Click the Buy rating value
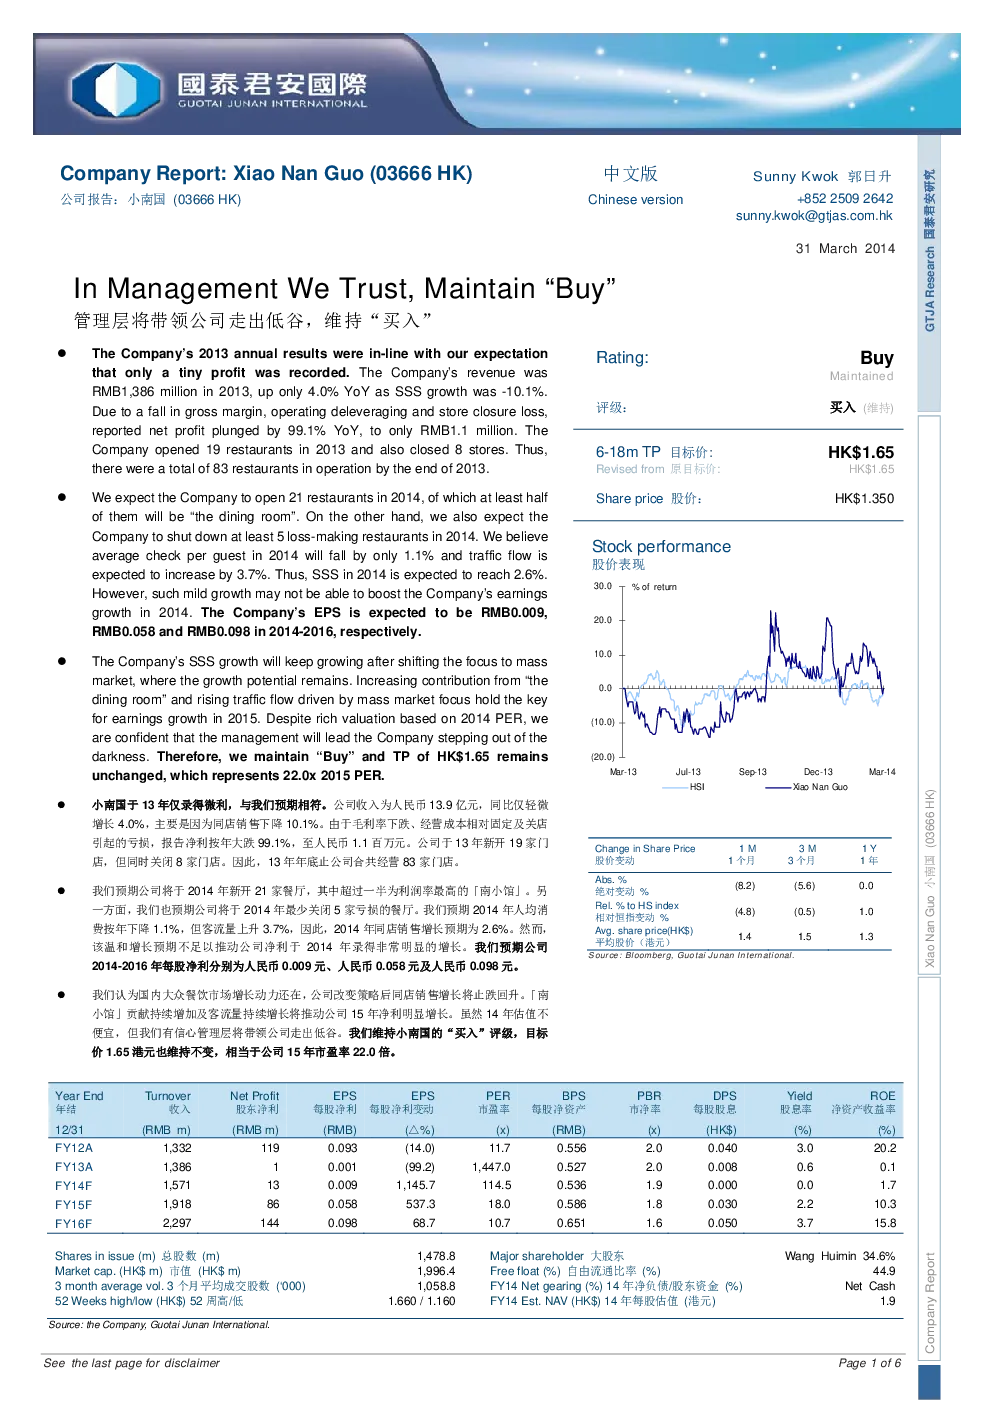The image size is (992, 1403). click(x=877, y=357)
